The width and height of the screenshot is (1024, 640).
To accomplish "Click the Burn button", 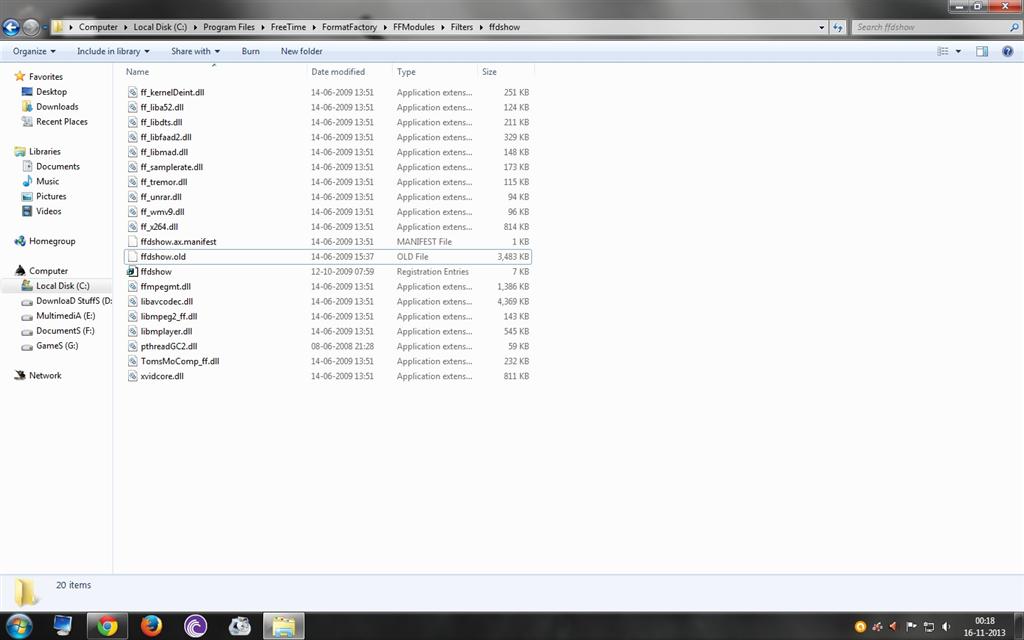I will pyautogui.click(x=250, y=51).
